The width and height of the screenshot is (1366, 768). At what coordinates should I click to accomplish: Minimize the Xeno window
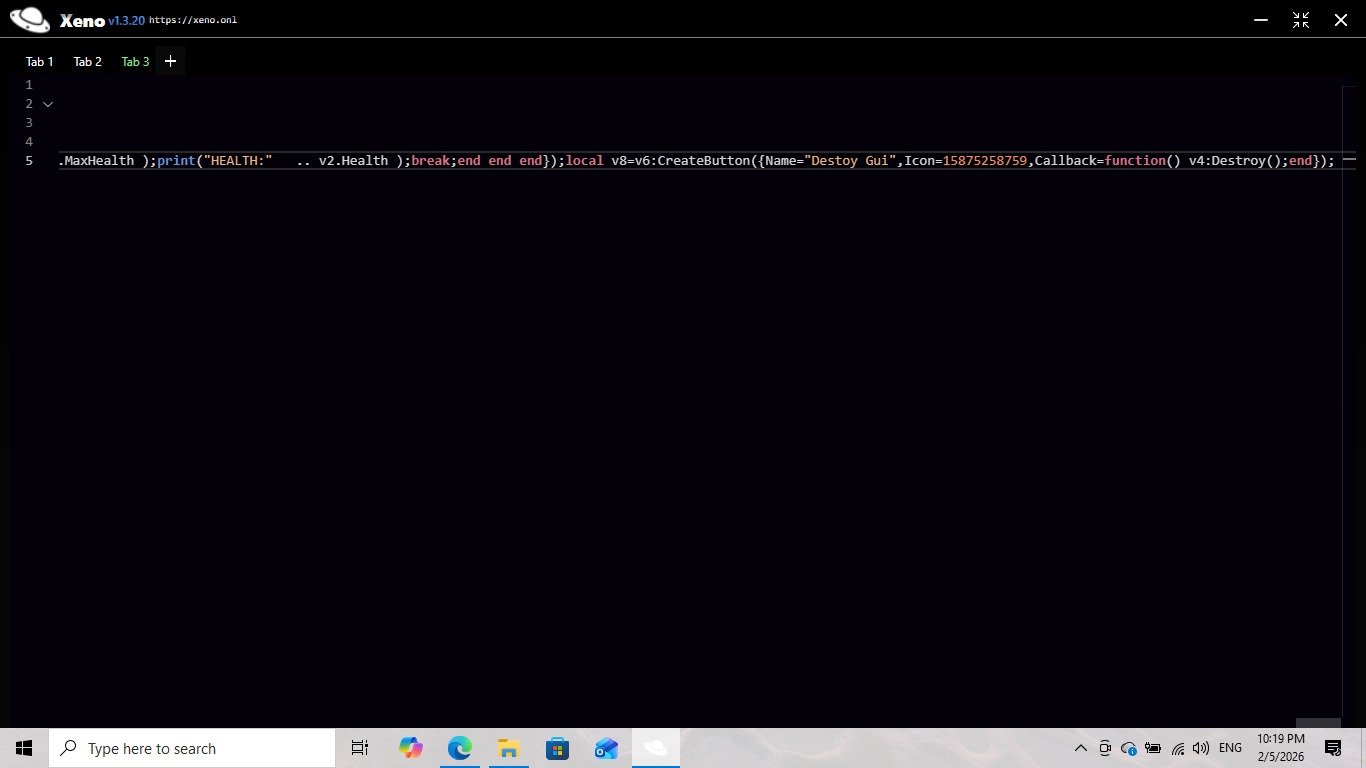[1261, 20]
